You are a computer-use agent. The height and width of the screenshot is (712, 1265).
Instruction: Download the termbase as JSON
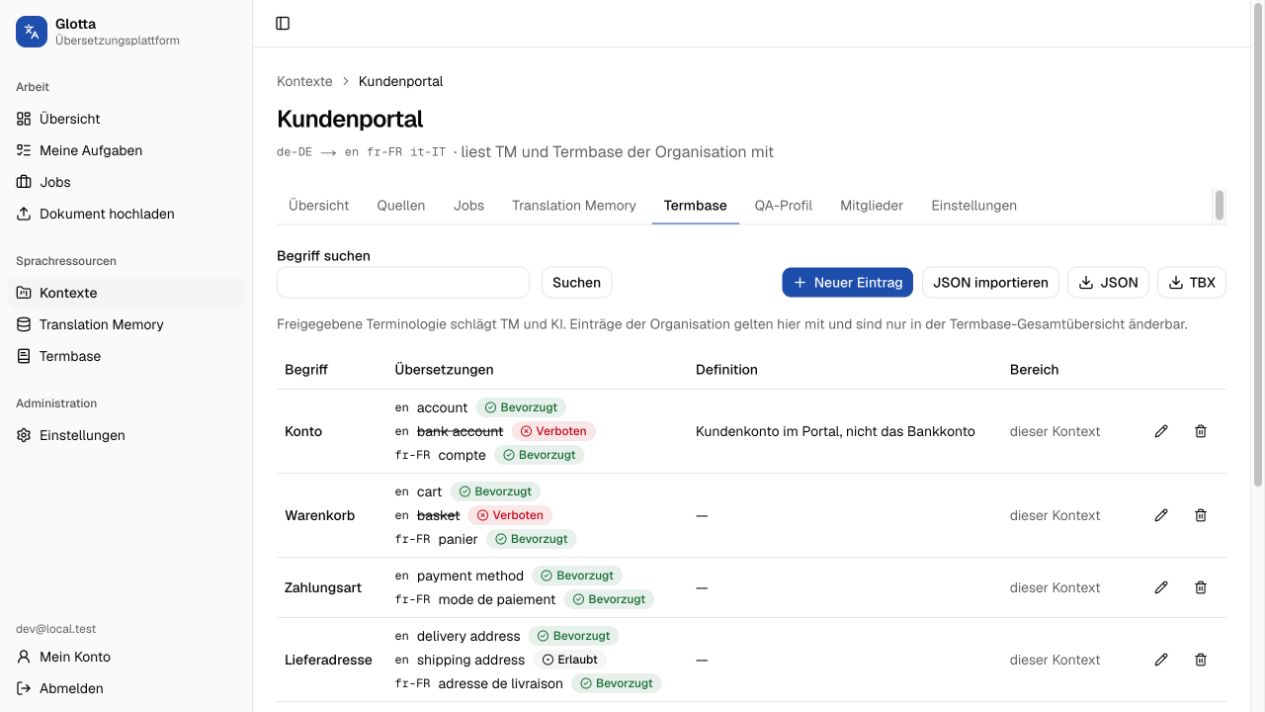tap(1109, 282)
